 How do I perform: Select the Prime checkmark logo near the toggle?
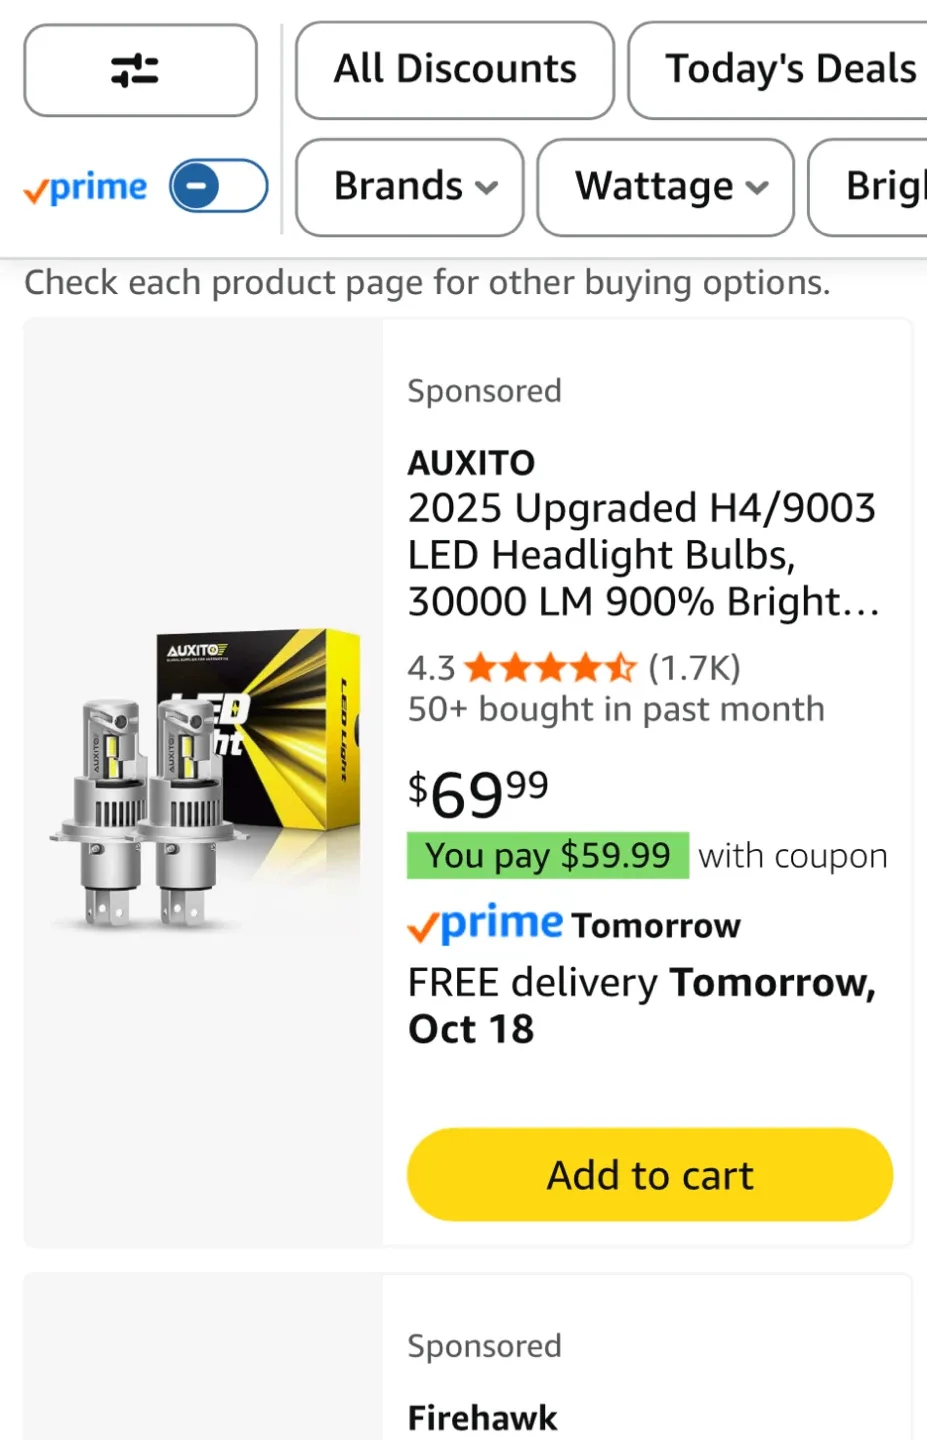[84, 186]
